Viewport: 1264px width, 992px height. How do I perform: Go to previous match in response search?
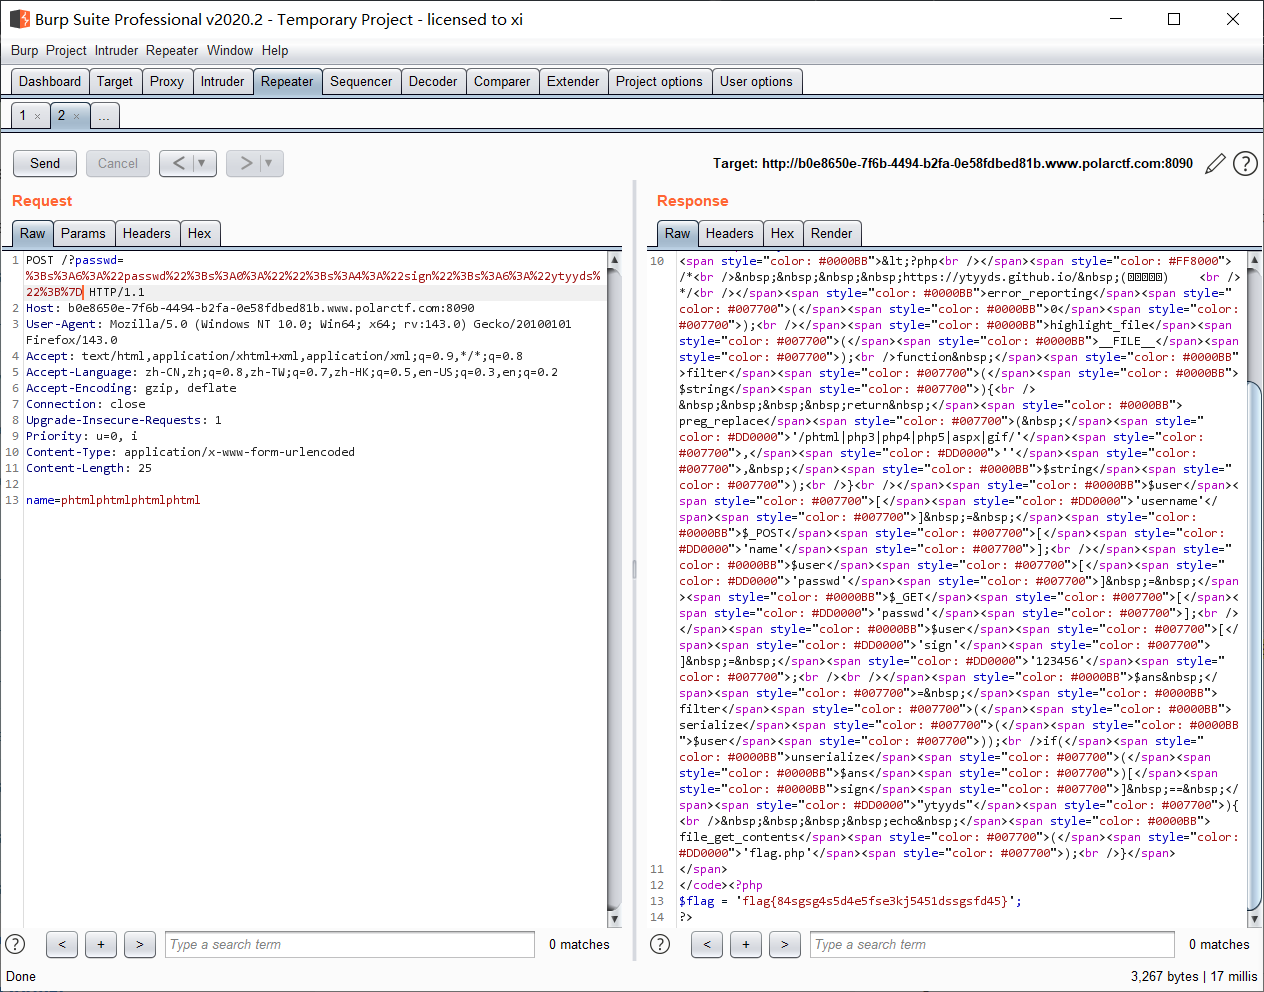pyautogui.click(x=707, y=944)
